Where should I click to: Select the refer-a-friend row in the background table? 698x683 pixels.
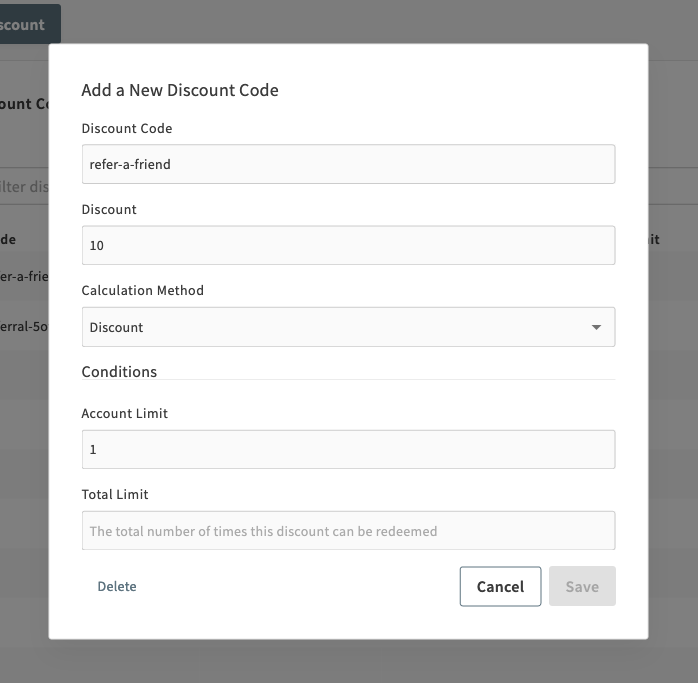[24, 276]
